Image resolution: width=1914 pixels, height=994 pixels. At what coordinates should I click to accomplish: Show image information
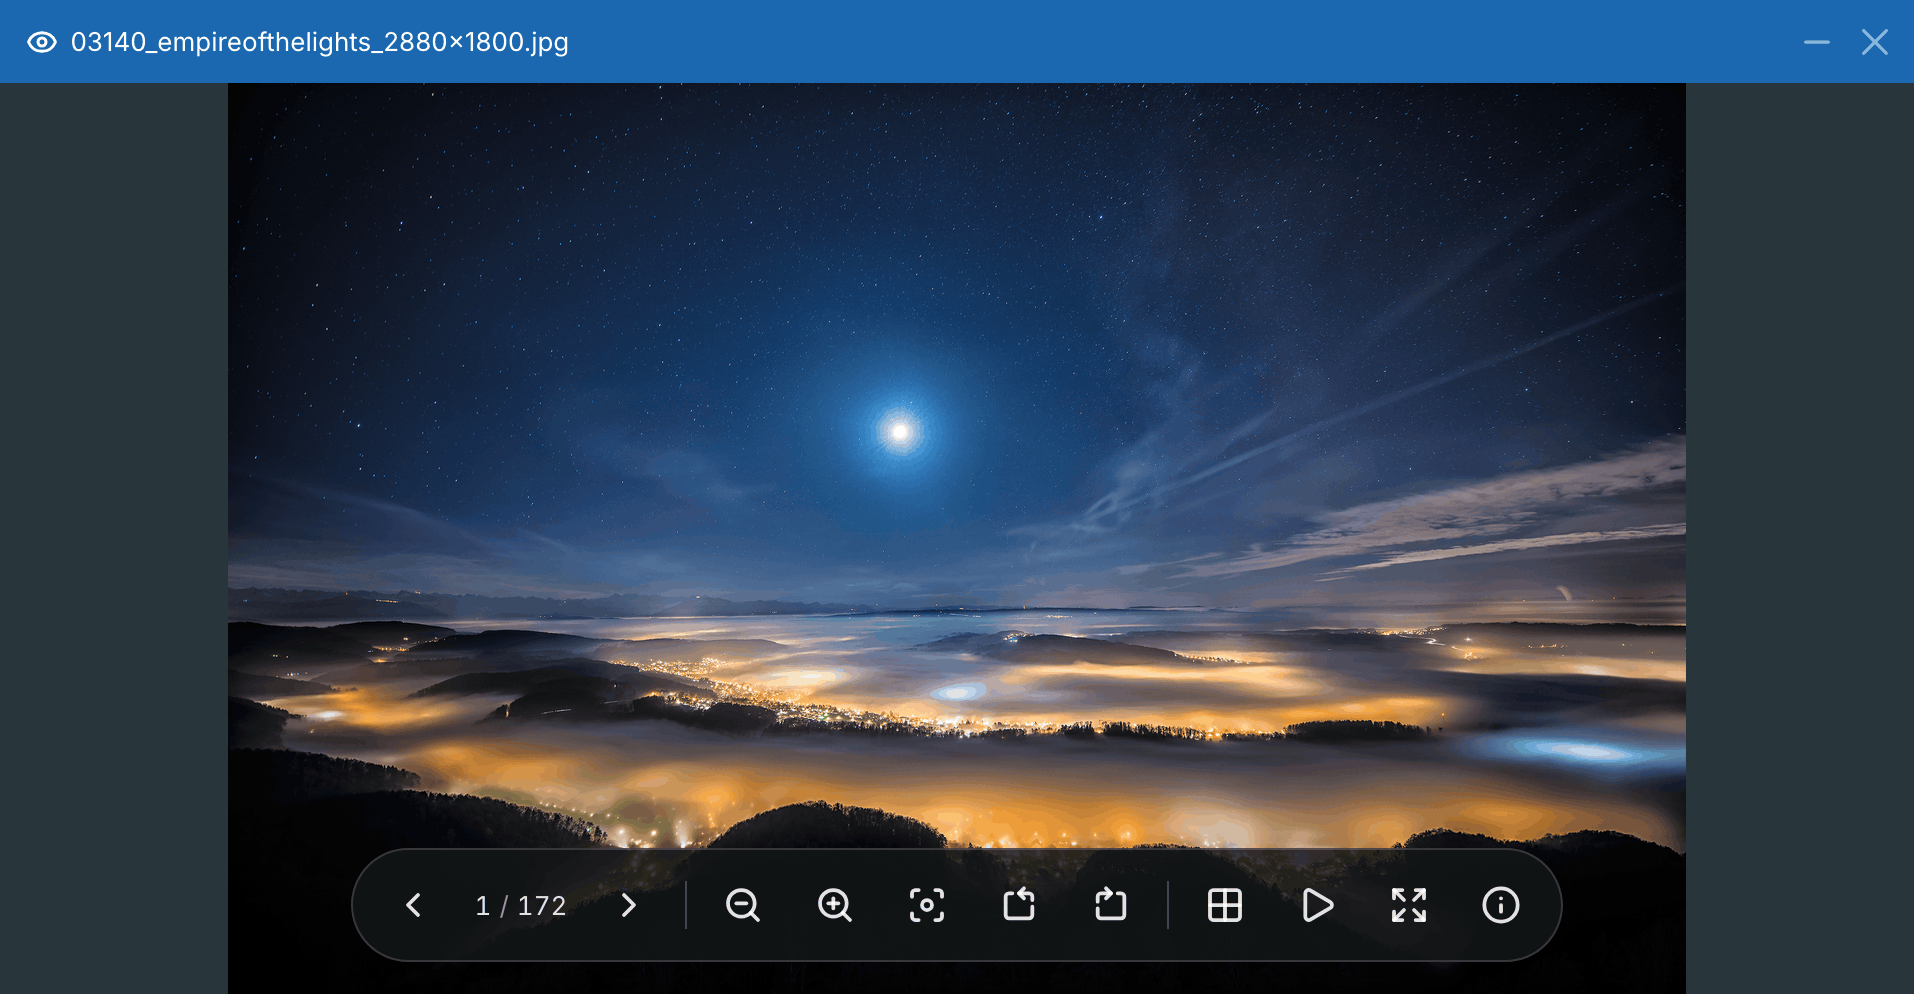(x=1501, y=905)
